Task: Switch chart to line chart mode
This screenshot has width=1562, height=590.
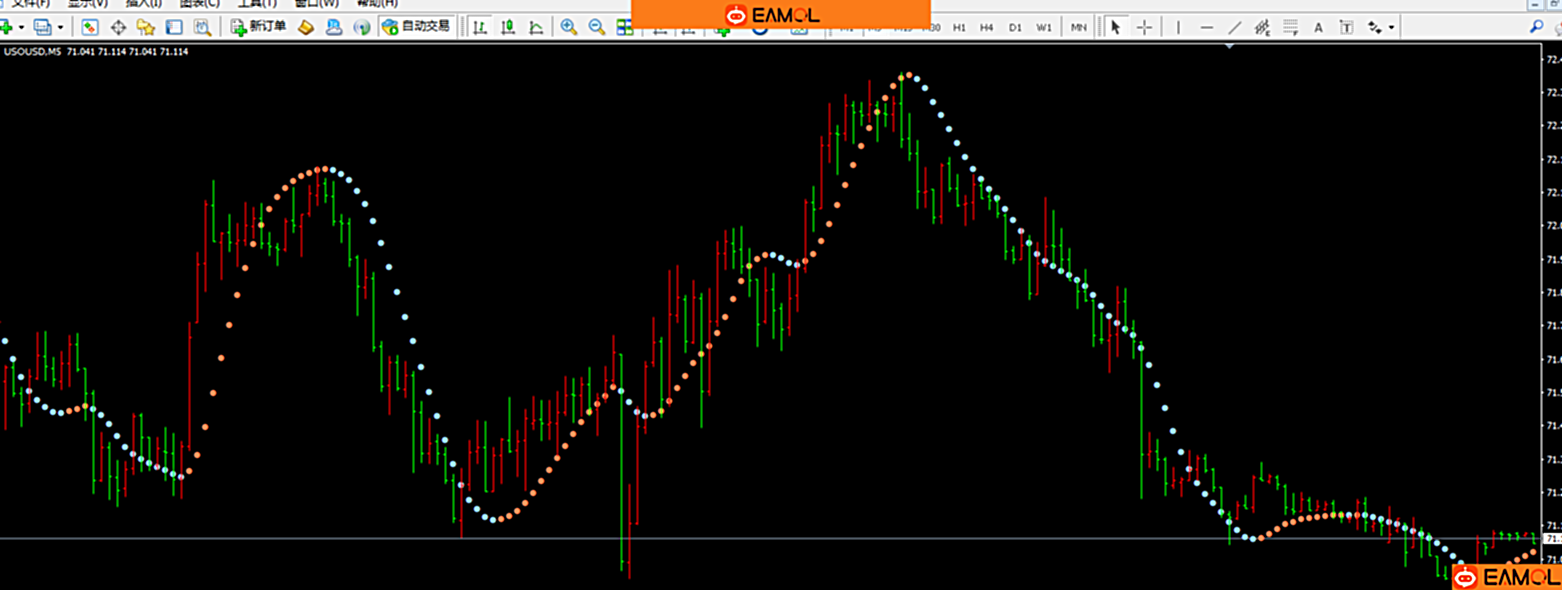Action: [537, 28]
